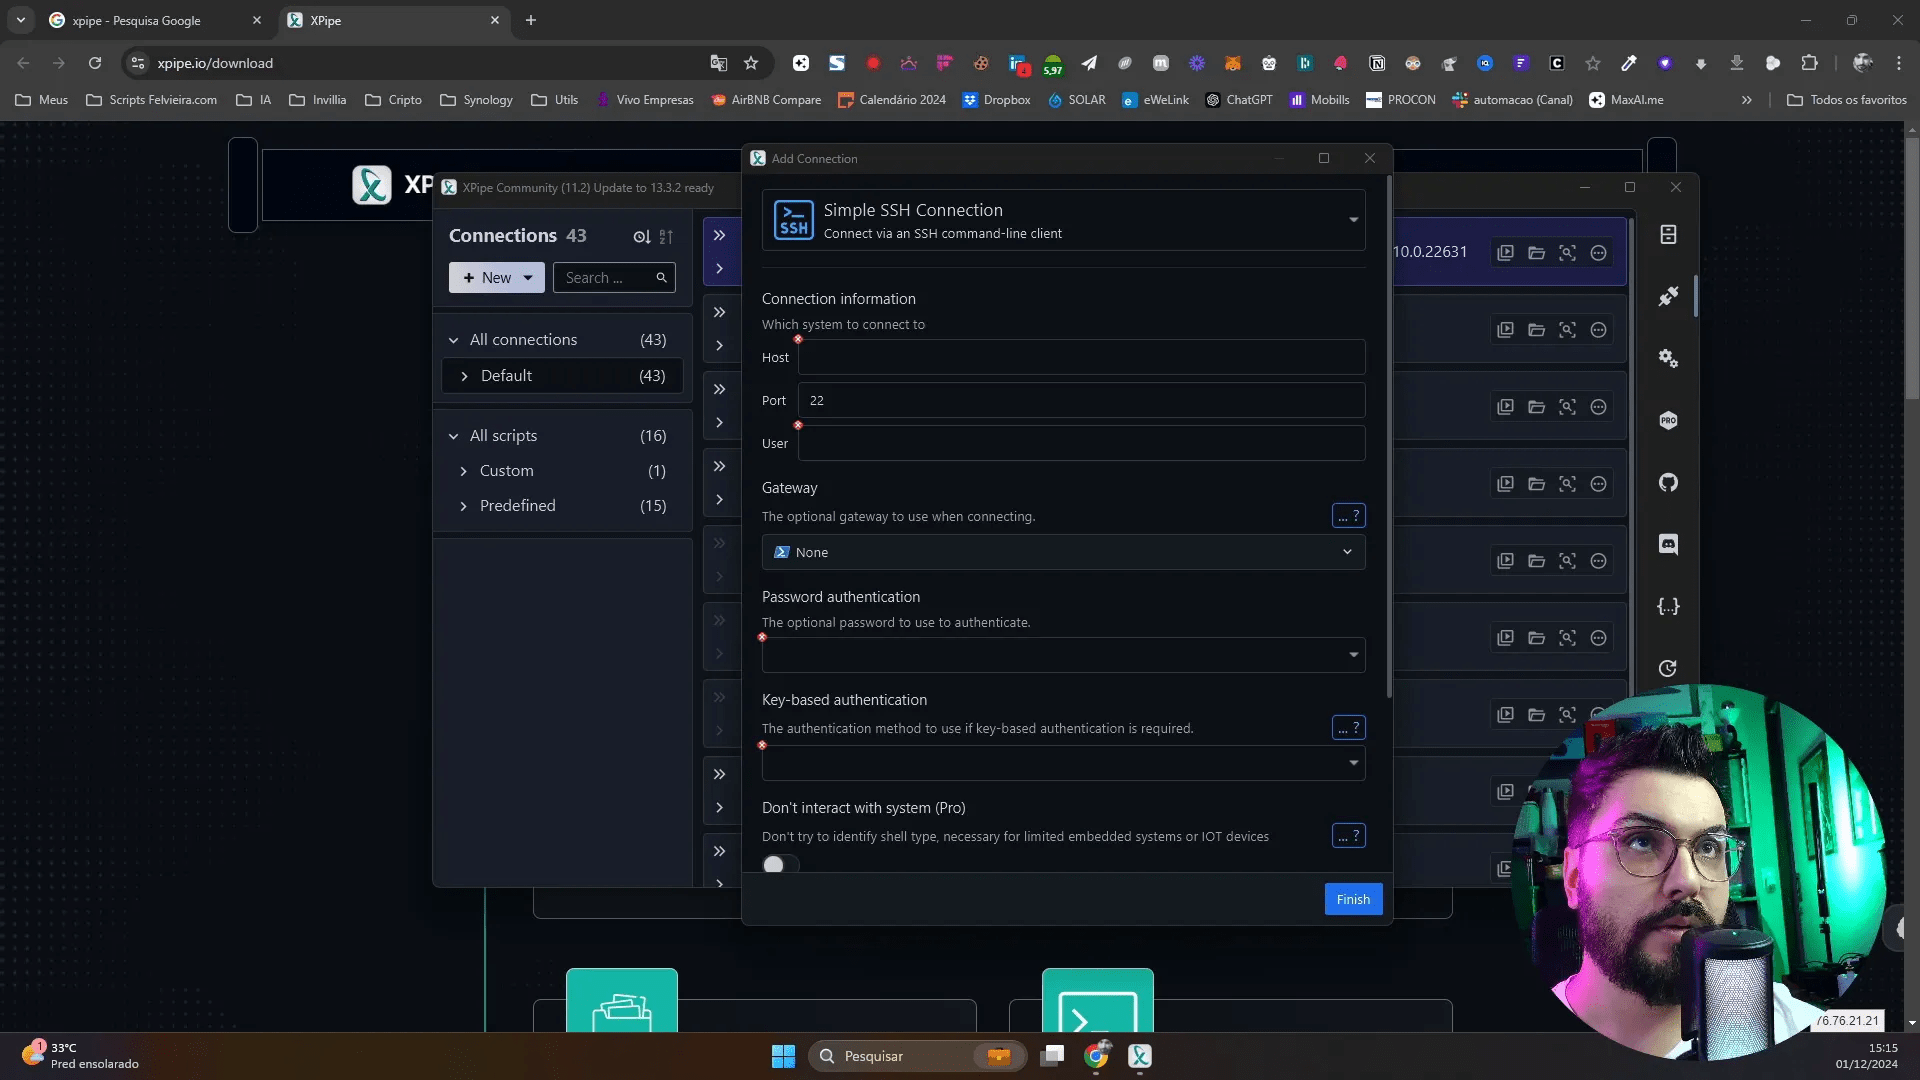
Task: Open the XPipe sidebar hub icon
Action: click(1668, 296)
